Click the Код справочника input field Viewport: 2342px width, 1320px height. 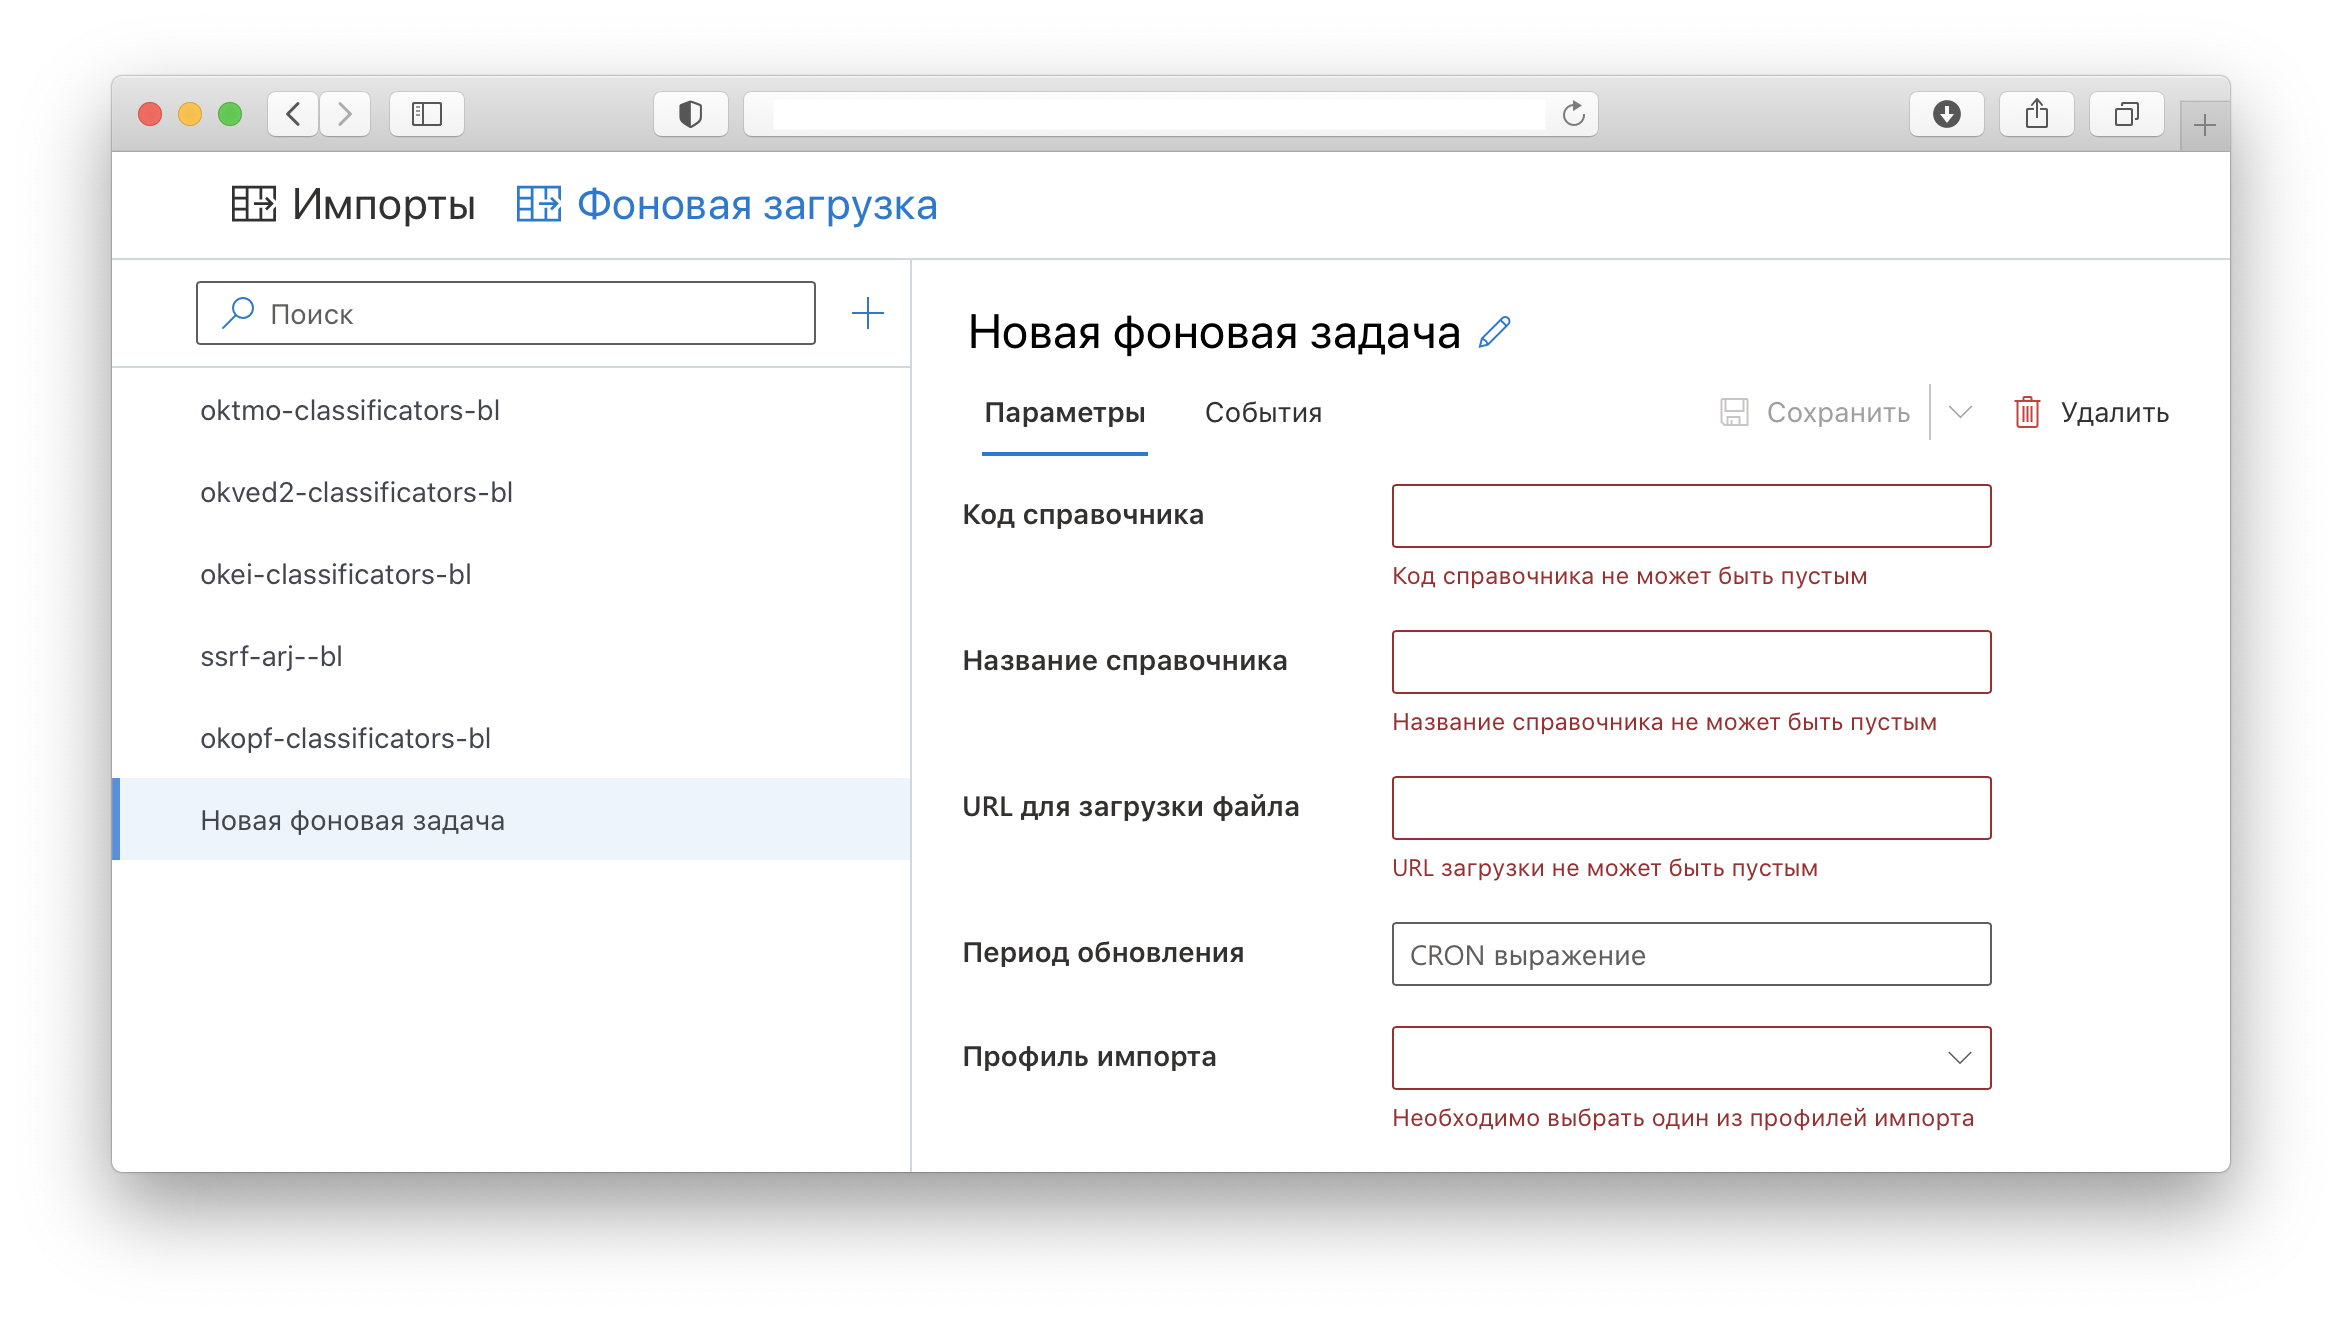point(1692,516)
